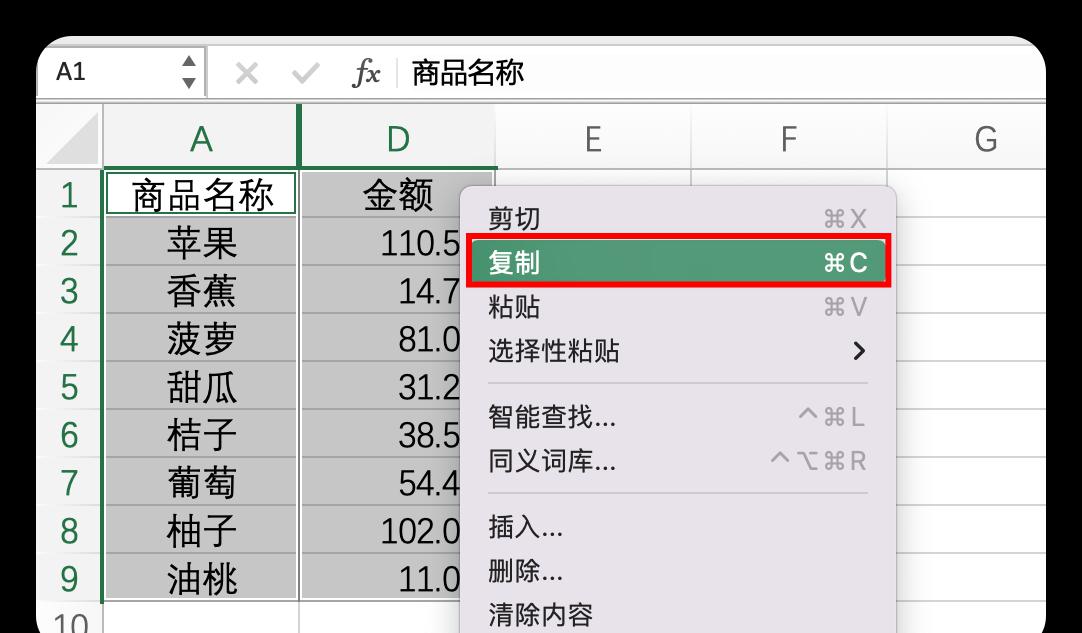Click cell containing 葡萄
This screenshot has height=633, width=1082.
[x=201, y=483]
